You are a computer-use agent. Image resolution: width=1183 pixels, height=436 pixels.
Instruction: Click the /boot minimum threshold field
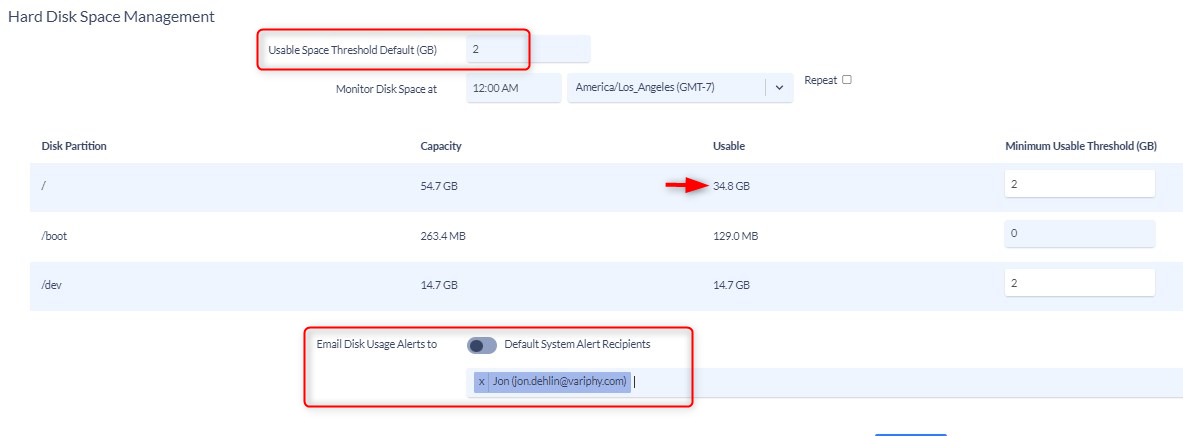tap(1079, 234)
